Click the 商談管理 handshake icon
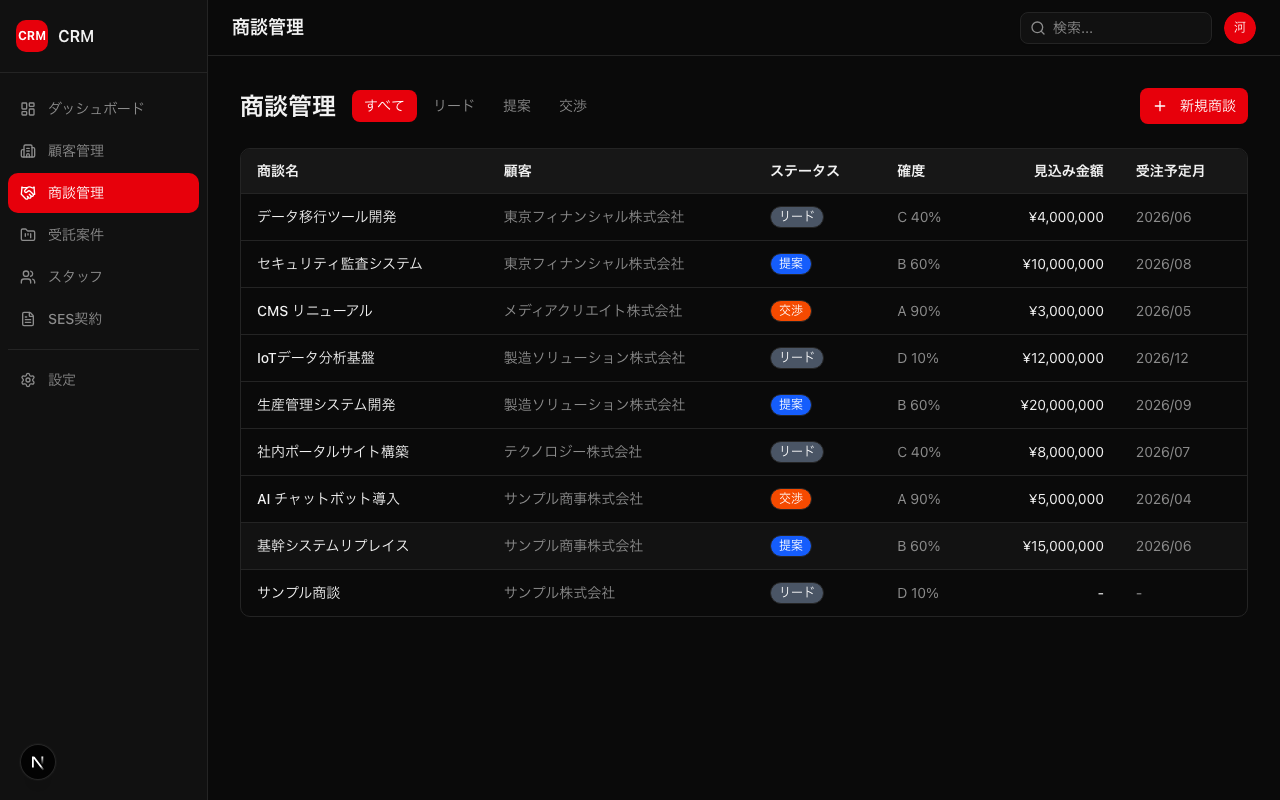This screenshot has width=1280, height=800. pos(28,193)
